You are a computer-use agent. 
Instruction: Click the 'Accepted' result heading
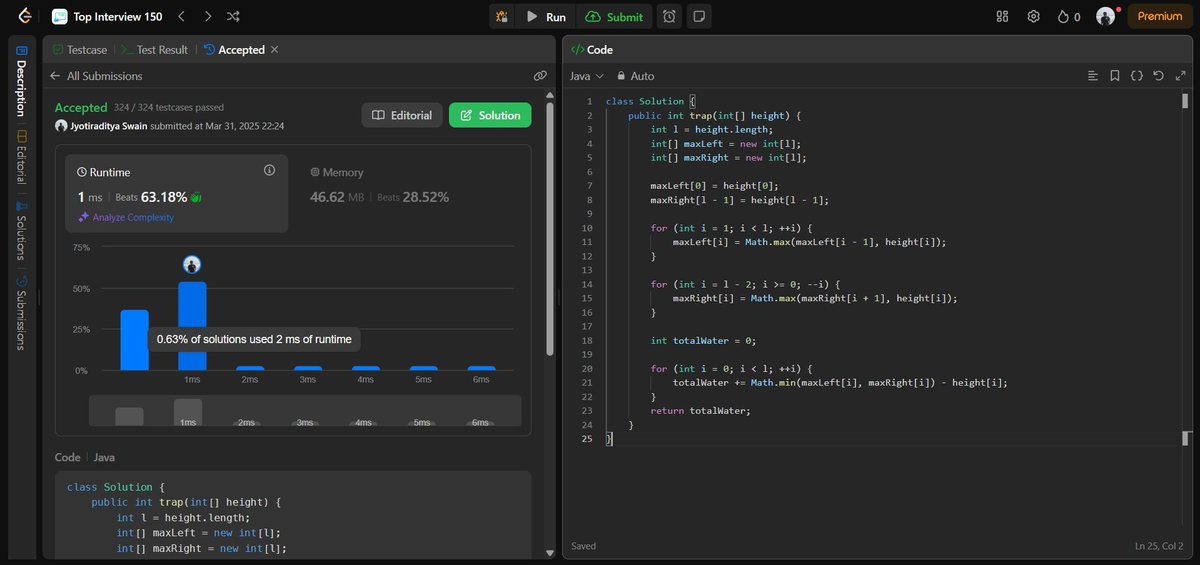point(81,107)
